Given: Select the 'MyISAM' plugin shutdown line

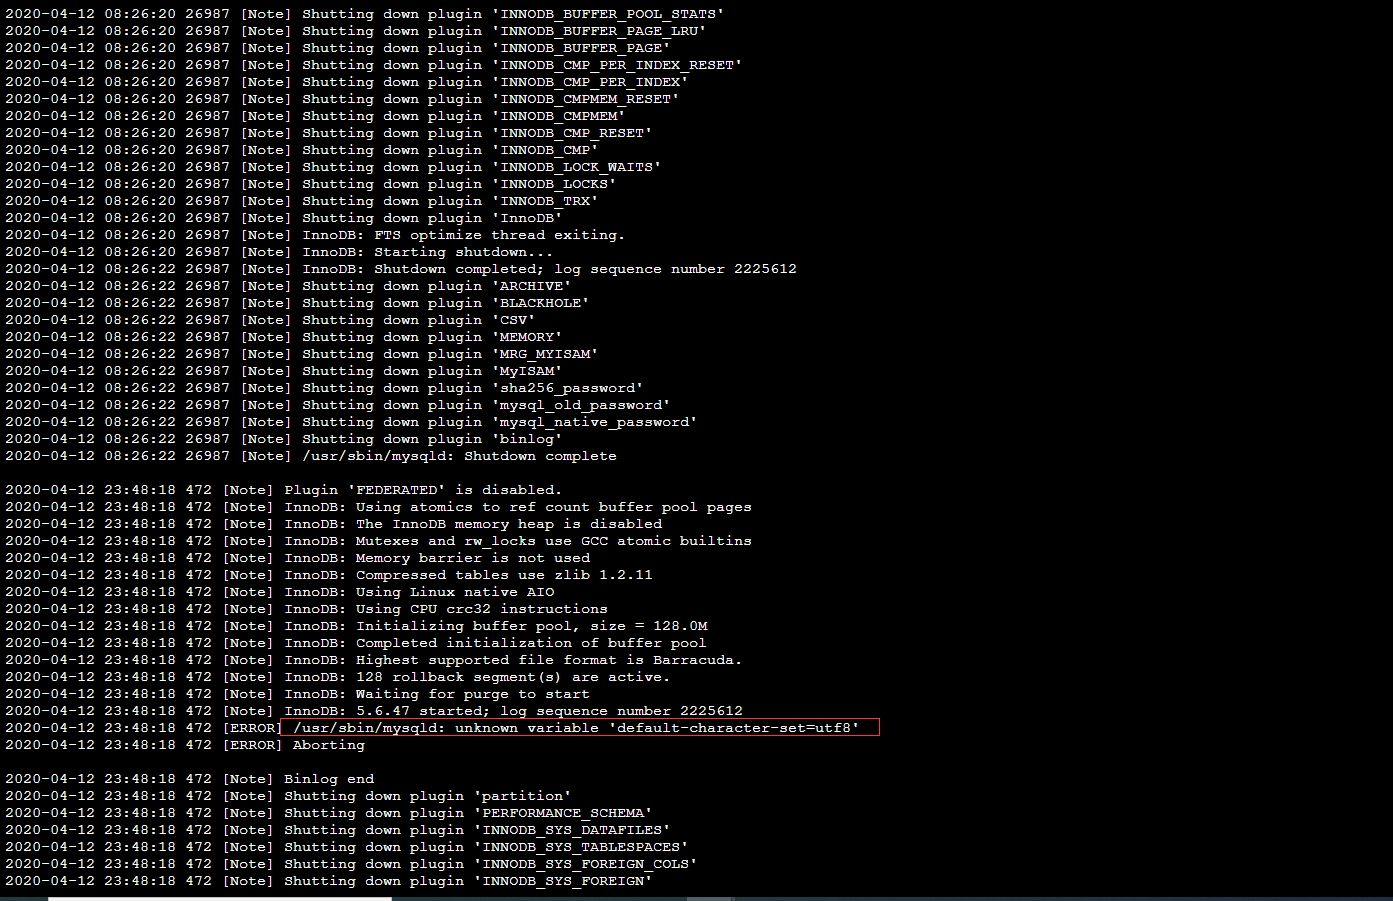Looking at the screenshot, I should tap(284, 371).
